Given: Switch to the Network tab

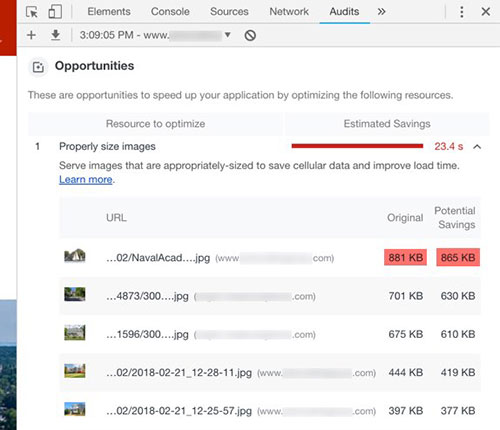Looking at the screenshot, I should pos(289,12).
